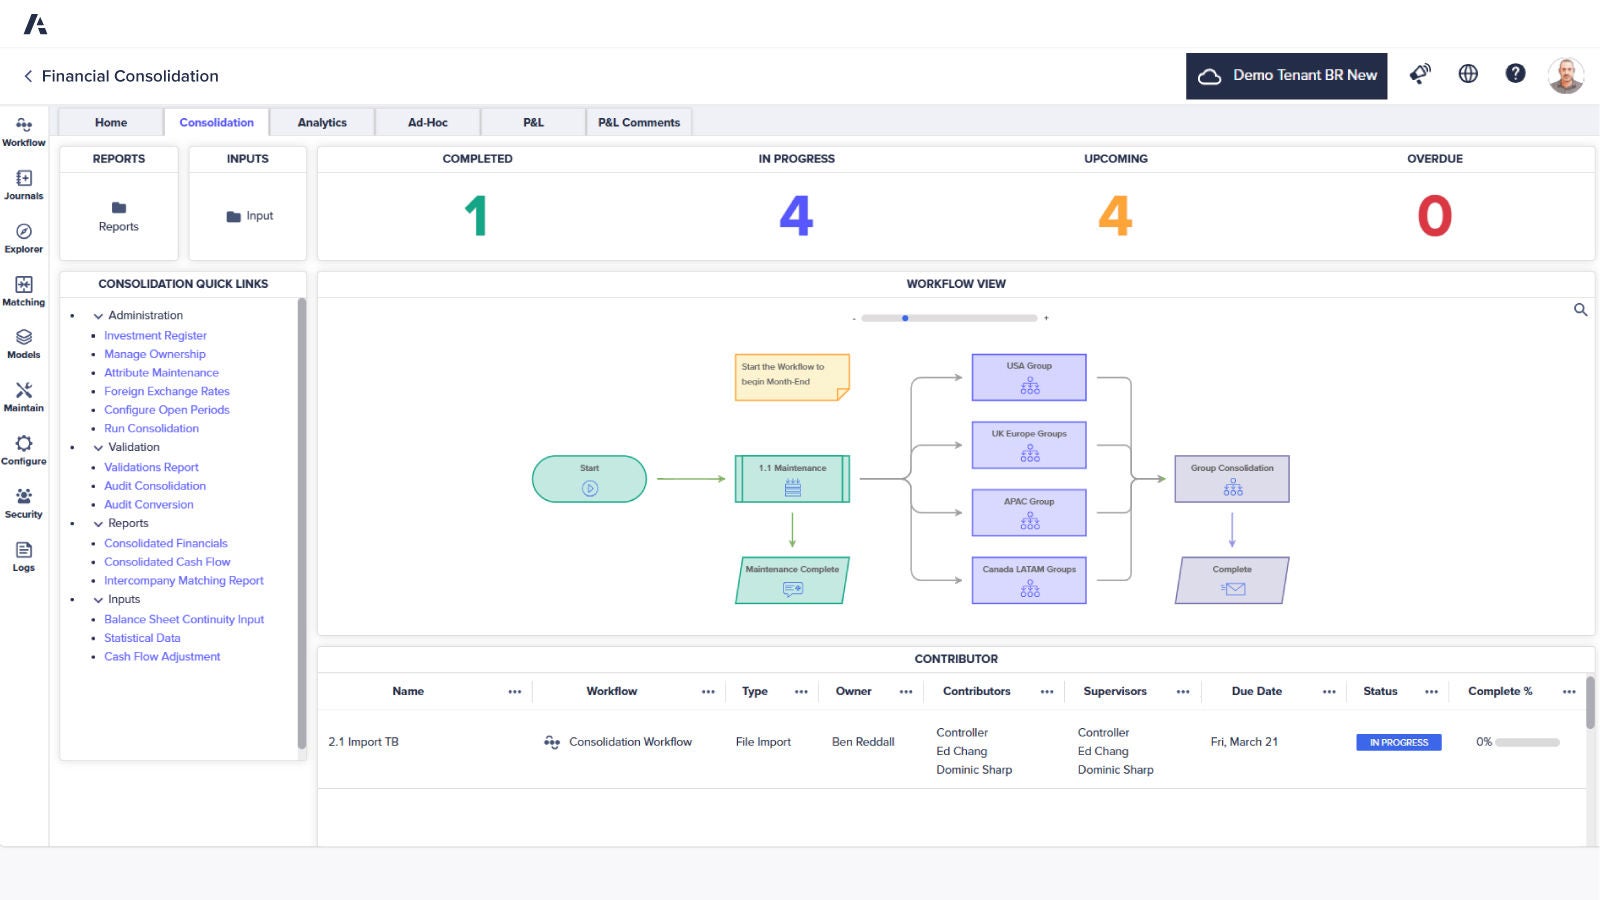Open the search in Workflow View

click(x=1580, y=310)
